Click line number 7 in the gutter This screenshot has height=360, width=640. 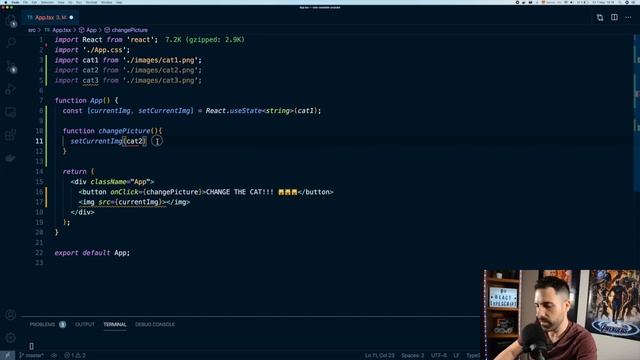[41, 100]
